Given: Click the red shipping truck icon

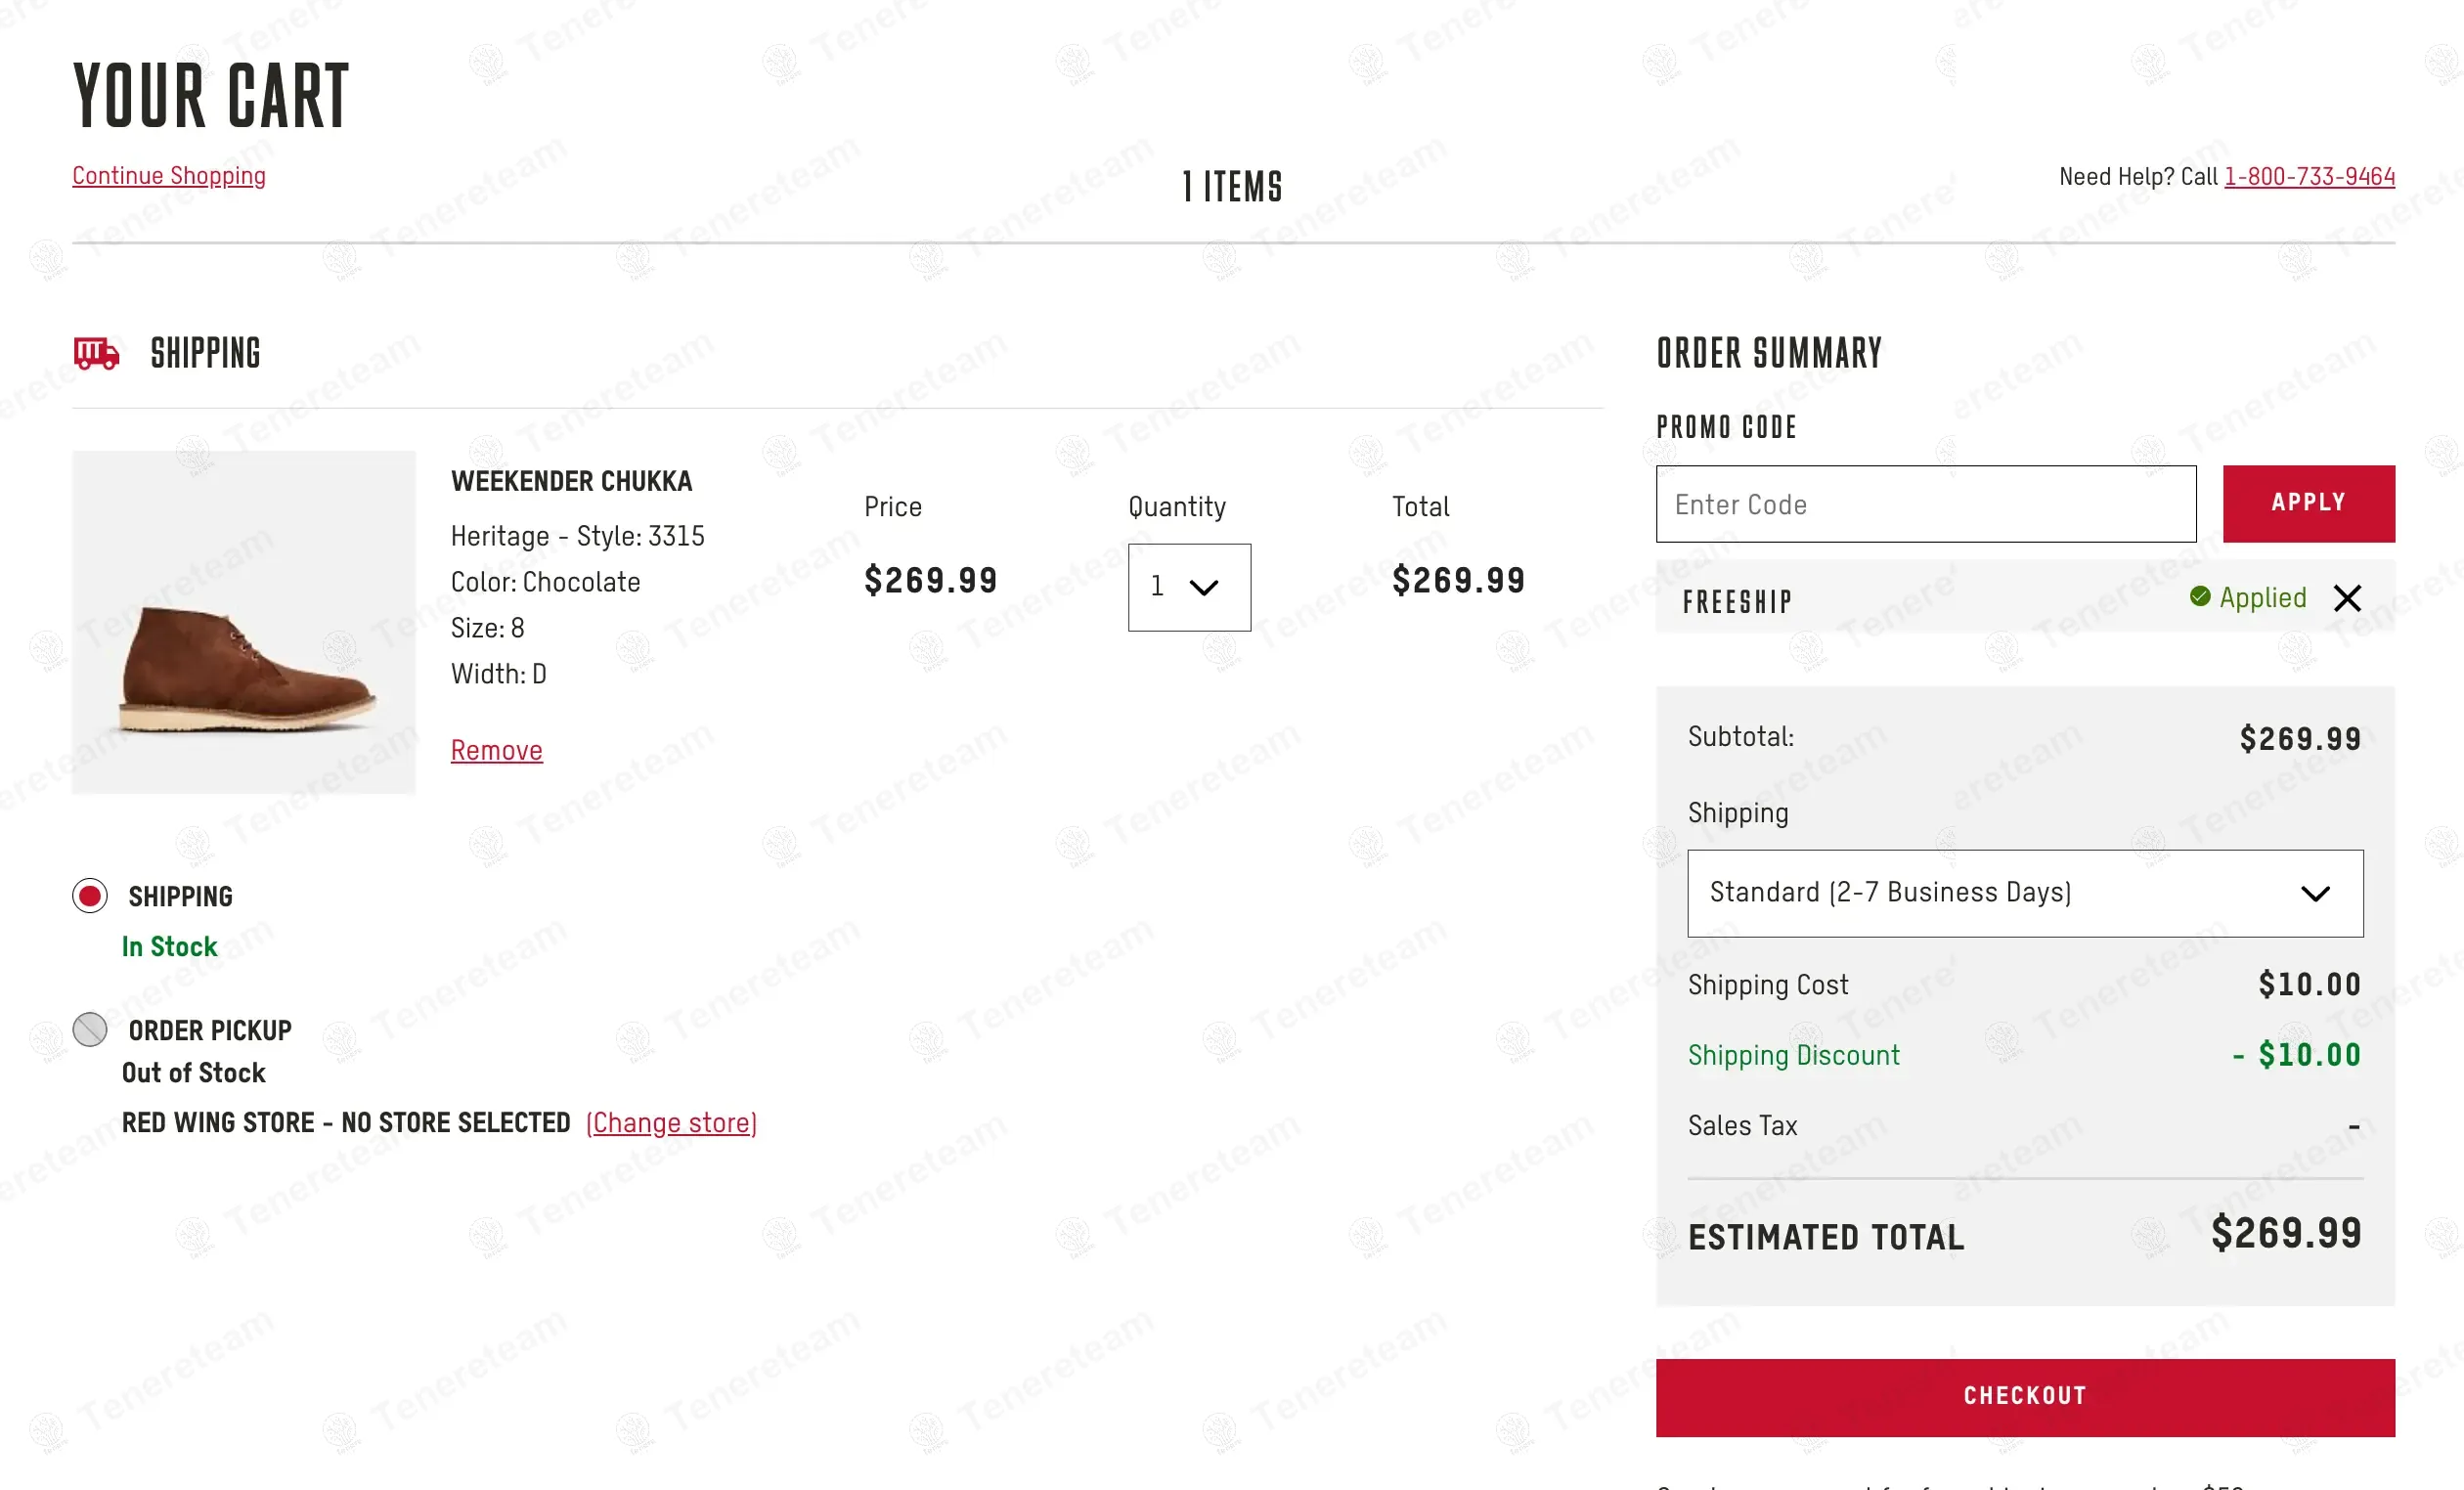Looking at the screenshot, I should 97,353.
